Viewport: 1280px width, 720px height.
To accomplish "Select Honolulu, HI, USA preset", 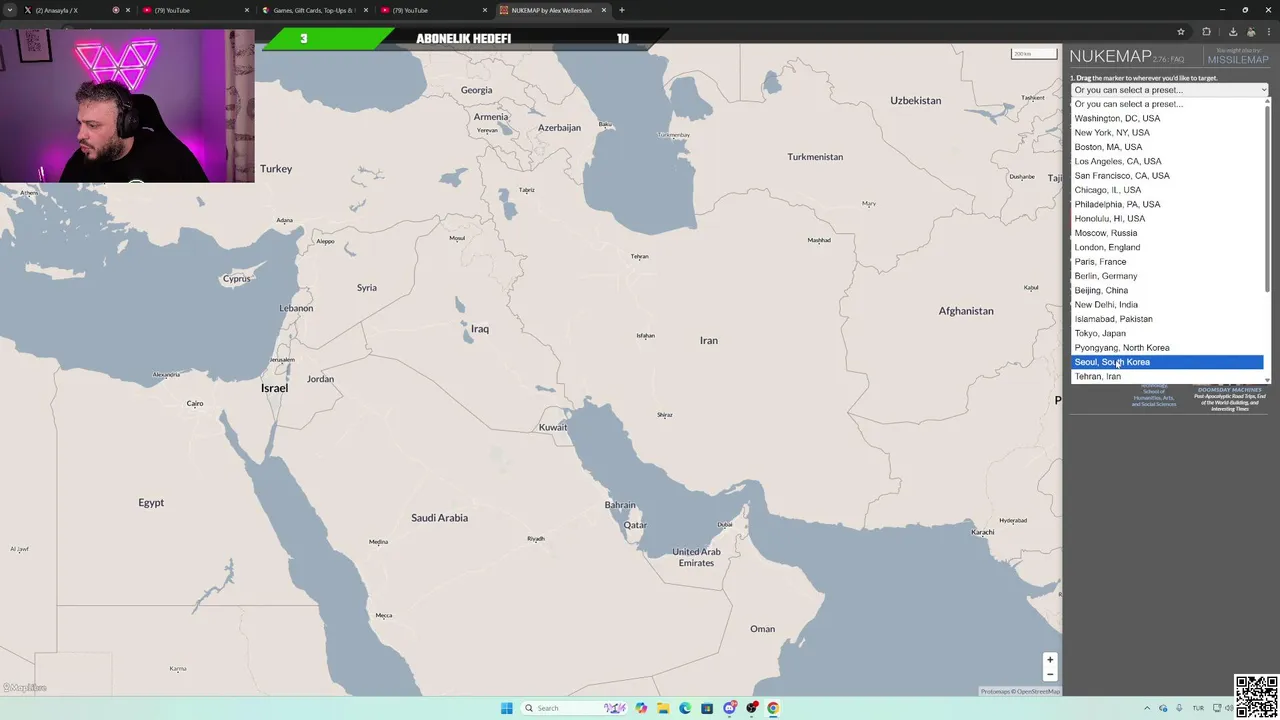I will [1167, 218].
